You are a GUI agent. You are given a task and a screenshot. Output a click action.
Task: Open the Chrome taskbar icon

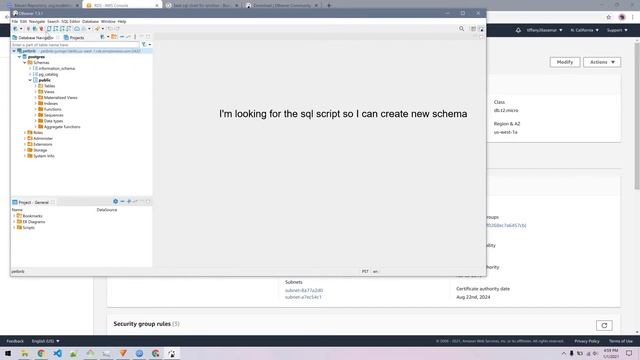tap(41, 353)
